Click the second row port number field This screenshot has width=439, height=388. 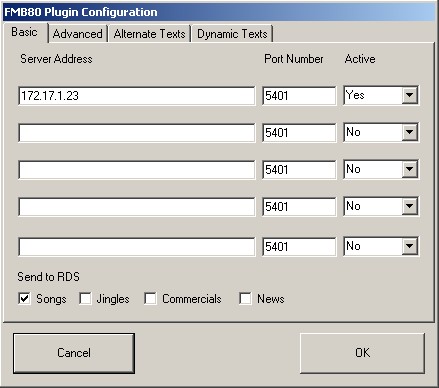(x=299, y=133)
